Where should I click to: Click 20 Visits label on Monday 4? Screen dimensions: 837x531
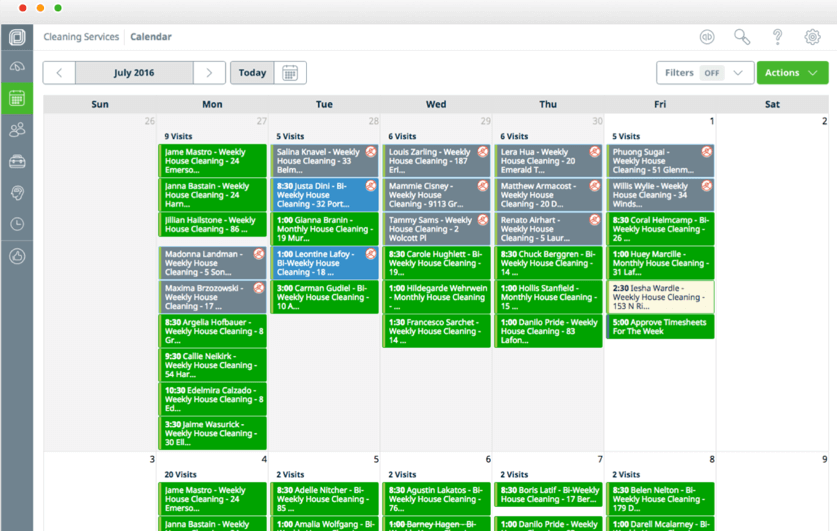pos(180,474)
